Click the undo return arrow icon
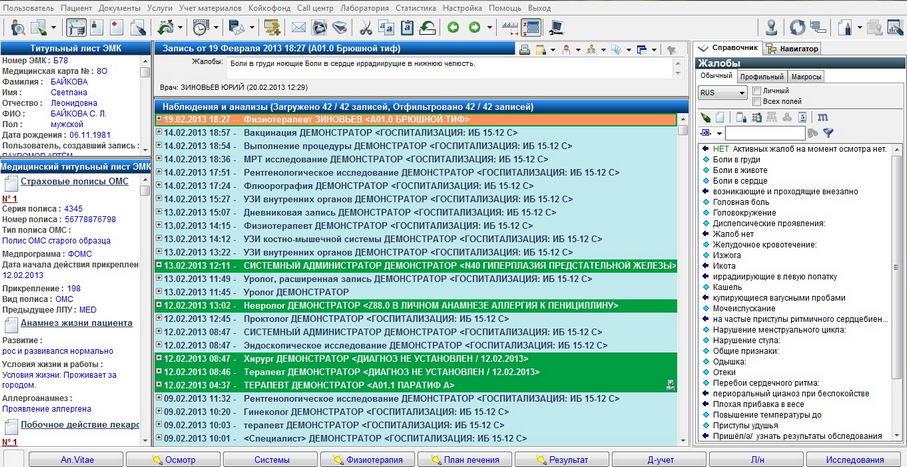 (427, 27)
